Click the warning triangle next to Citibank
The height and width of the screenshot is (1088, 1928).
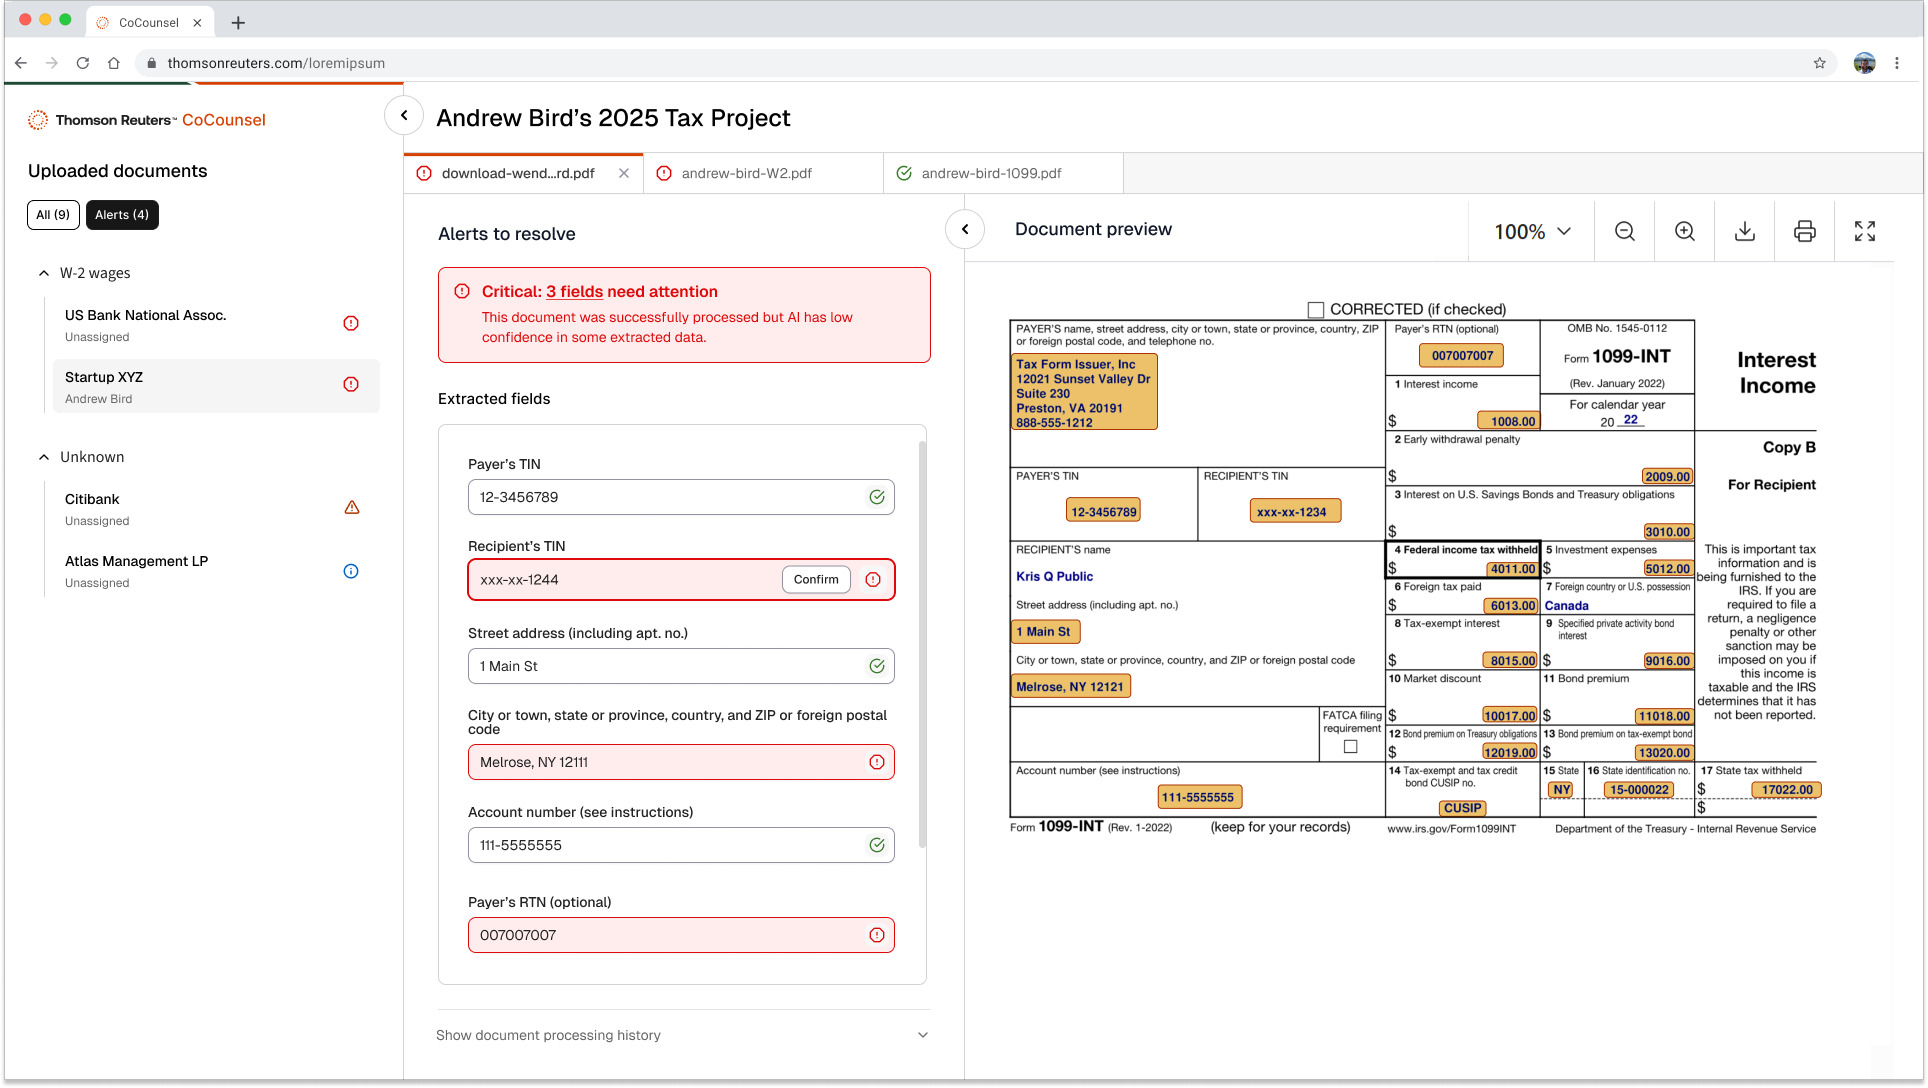click(351, 507)
